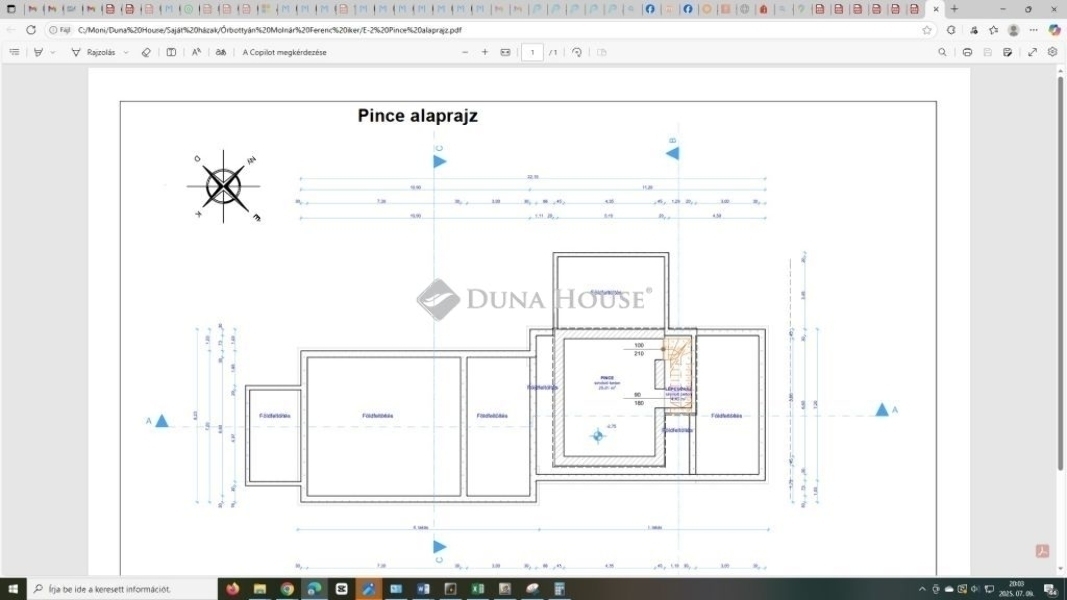
Task: Open the PDF table of contents panel
Action: pyautogui.click(x=14, y=52)
